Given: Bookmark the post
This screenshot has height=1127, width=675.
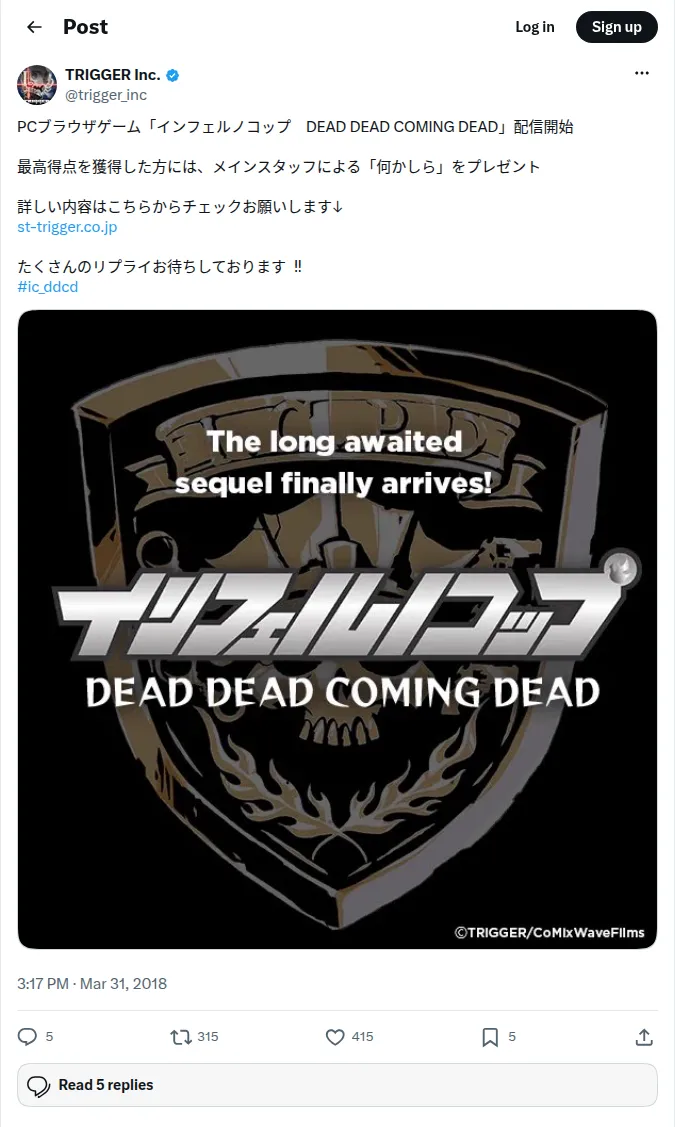Looking at the screenshot, I should click(490, 1036).
